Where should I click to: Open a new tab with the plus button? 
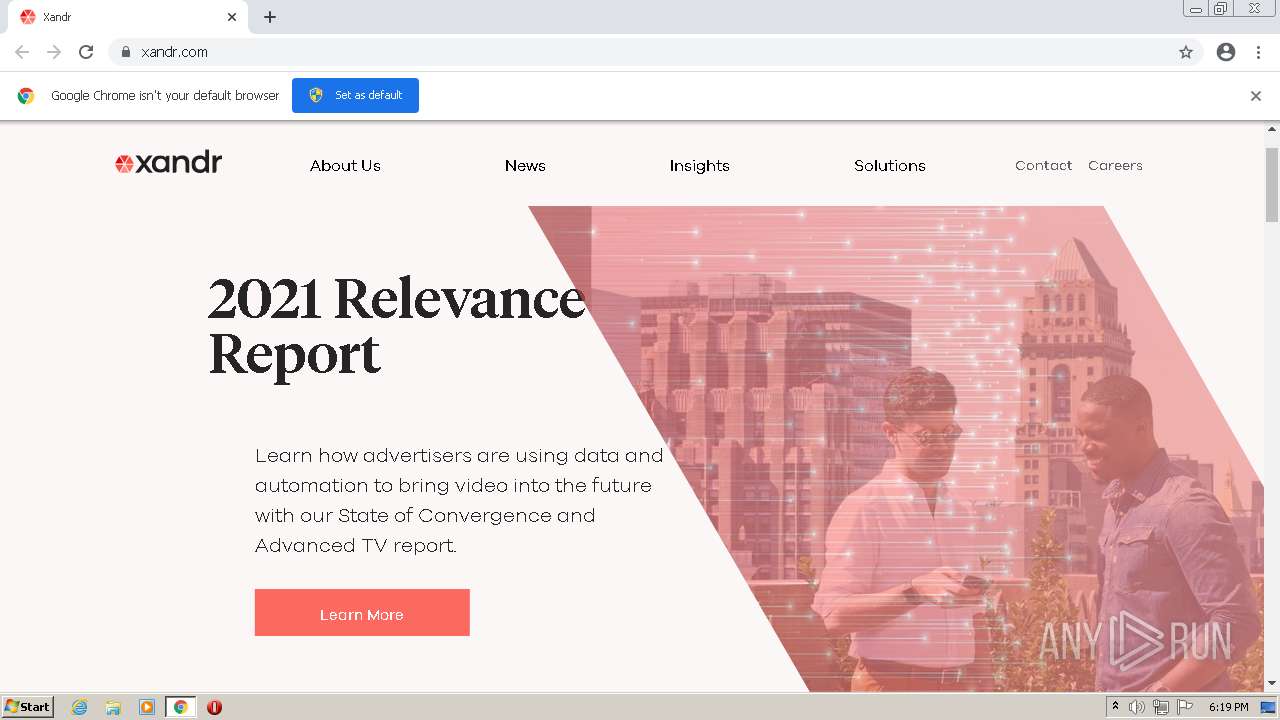point(270,17)
